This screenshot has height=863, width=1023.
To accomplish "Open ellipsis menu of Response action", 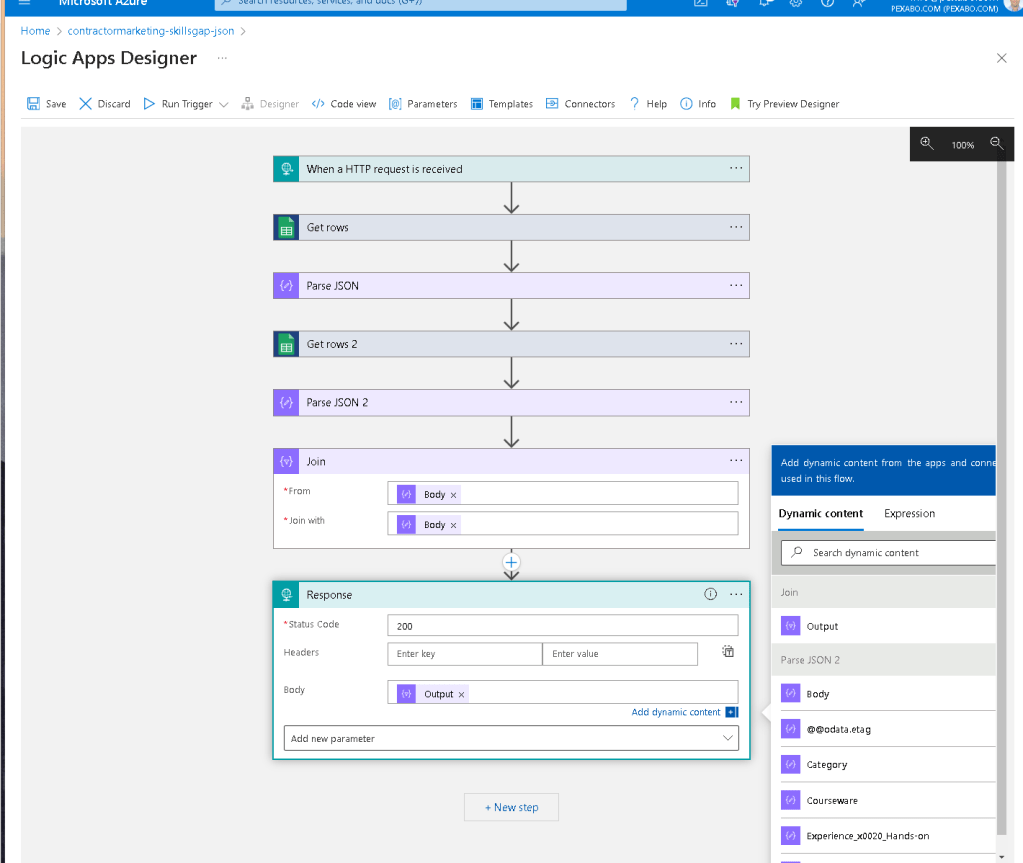I will pos(736,594).
